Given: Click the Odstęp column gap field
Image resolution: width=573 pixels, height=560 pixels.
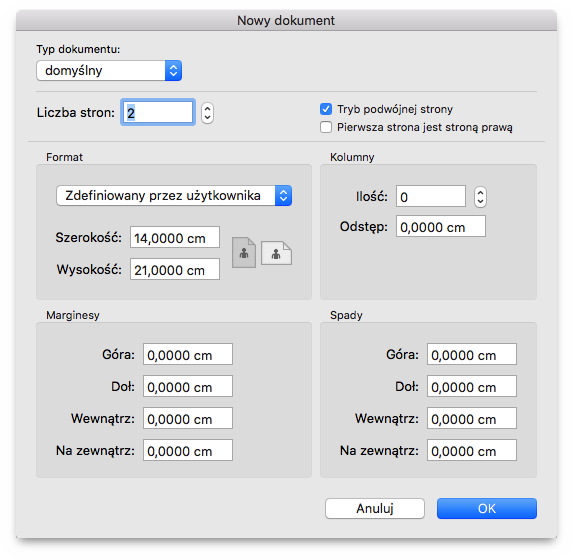Looking at the screenshot, I should [x=441, y=227].
